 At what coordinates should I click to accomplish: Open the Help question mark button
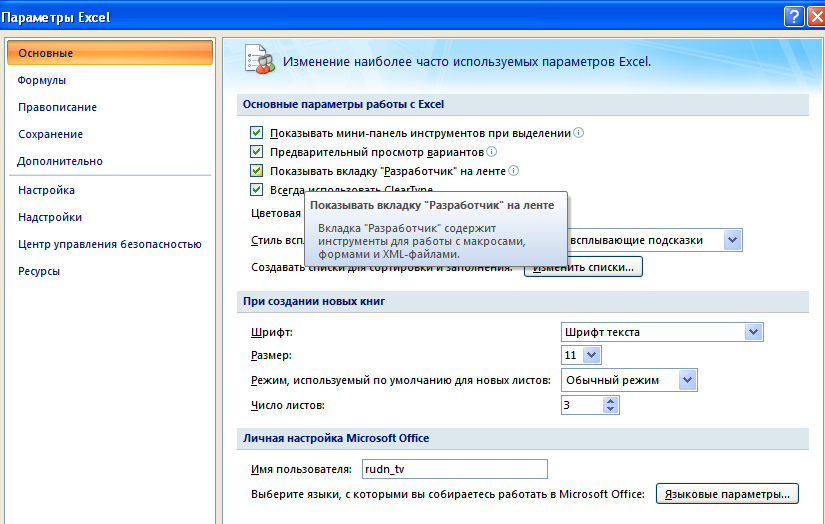pyautogui.click(x=793, y=17)
